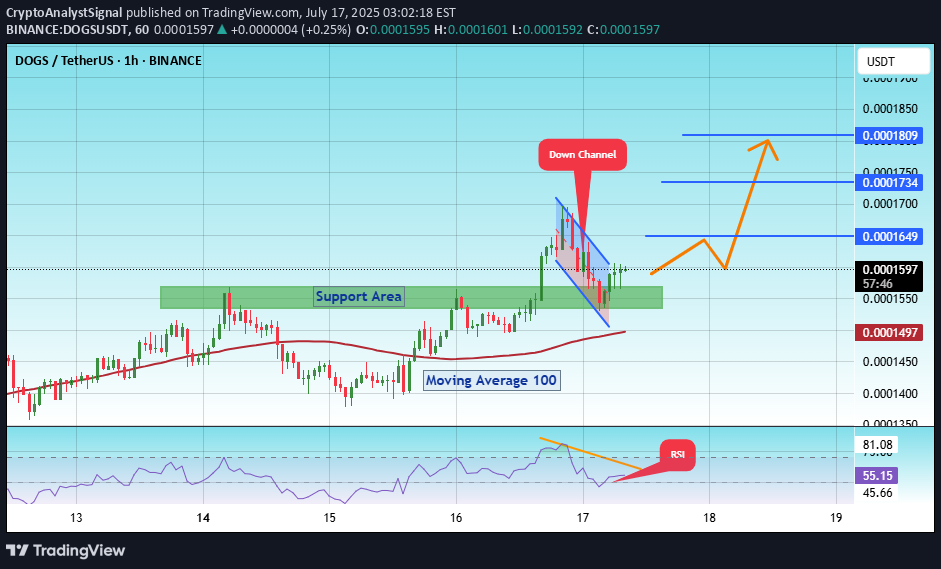Click the 0.0001550 price axis label
941x569 pixels.
coord(890,299)
